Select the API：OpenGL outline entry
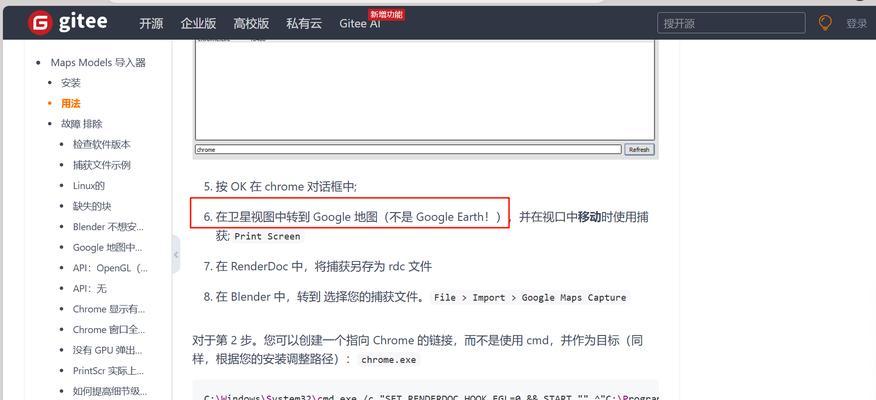Image resolution: width=876 pixels, height=400 pixels. [110, 268]
